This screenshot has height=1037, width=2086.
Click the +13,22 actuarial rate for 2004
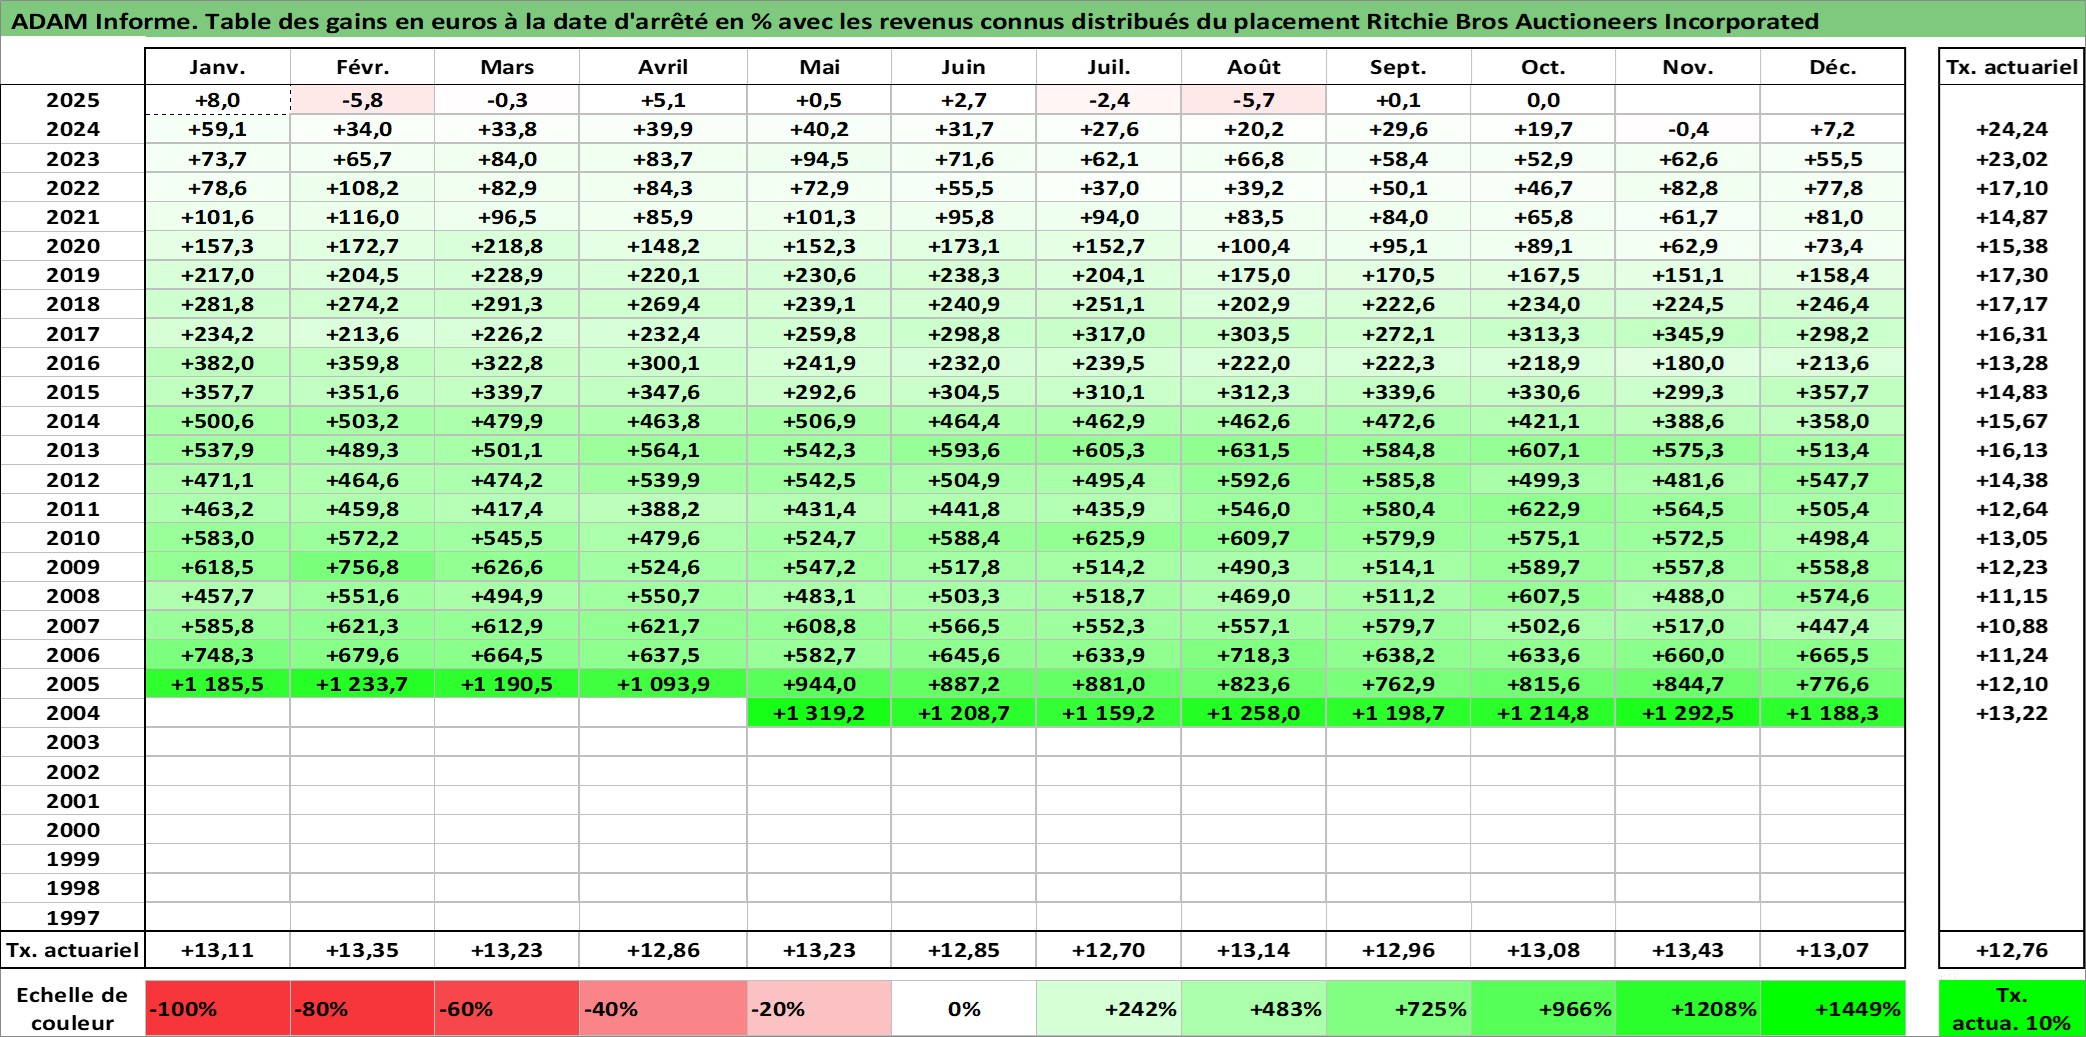pyautogui.click(x=2012, y=713)
